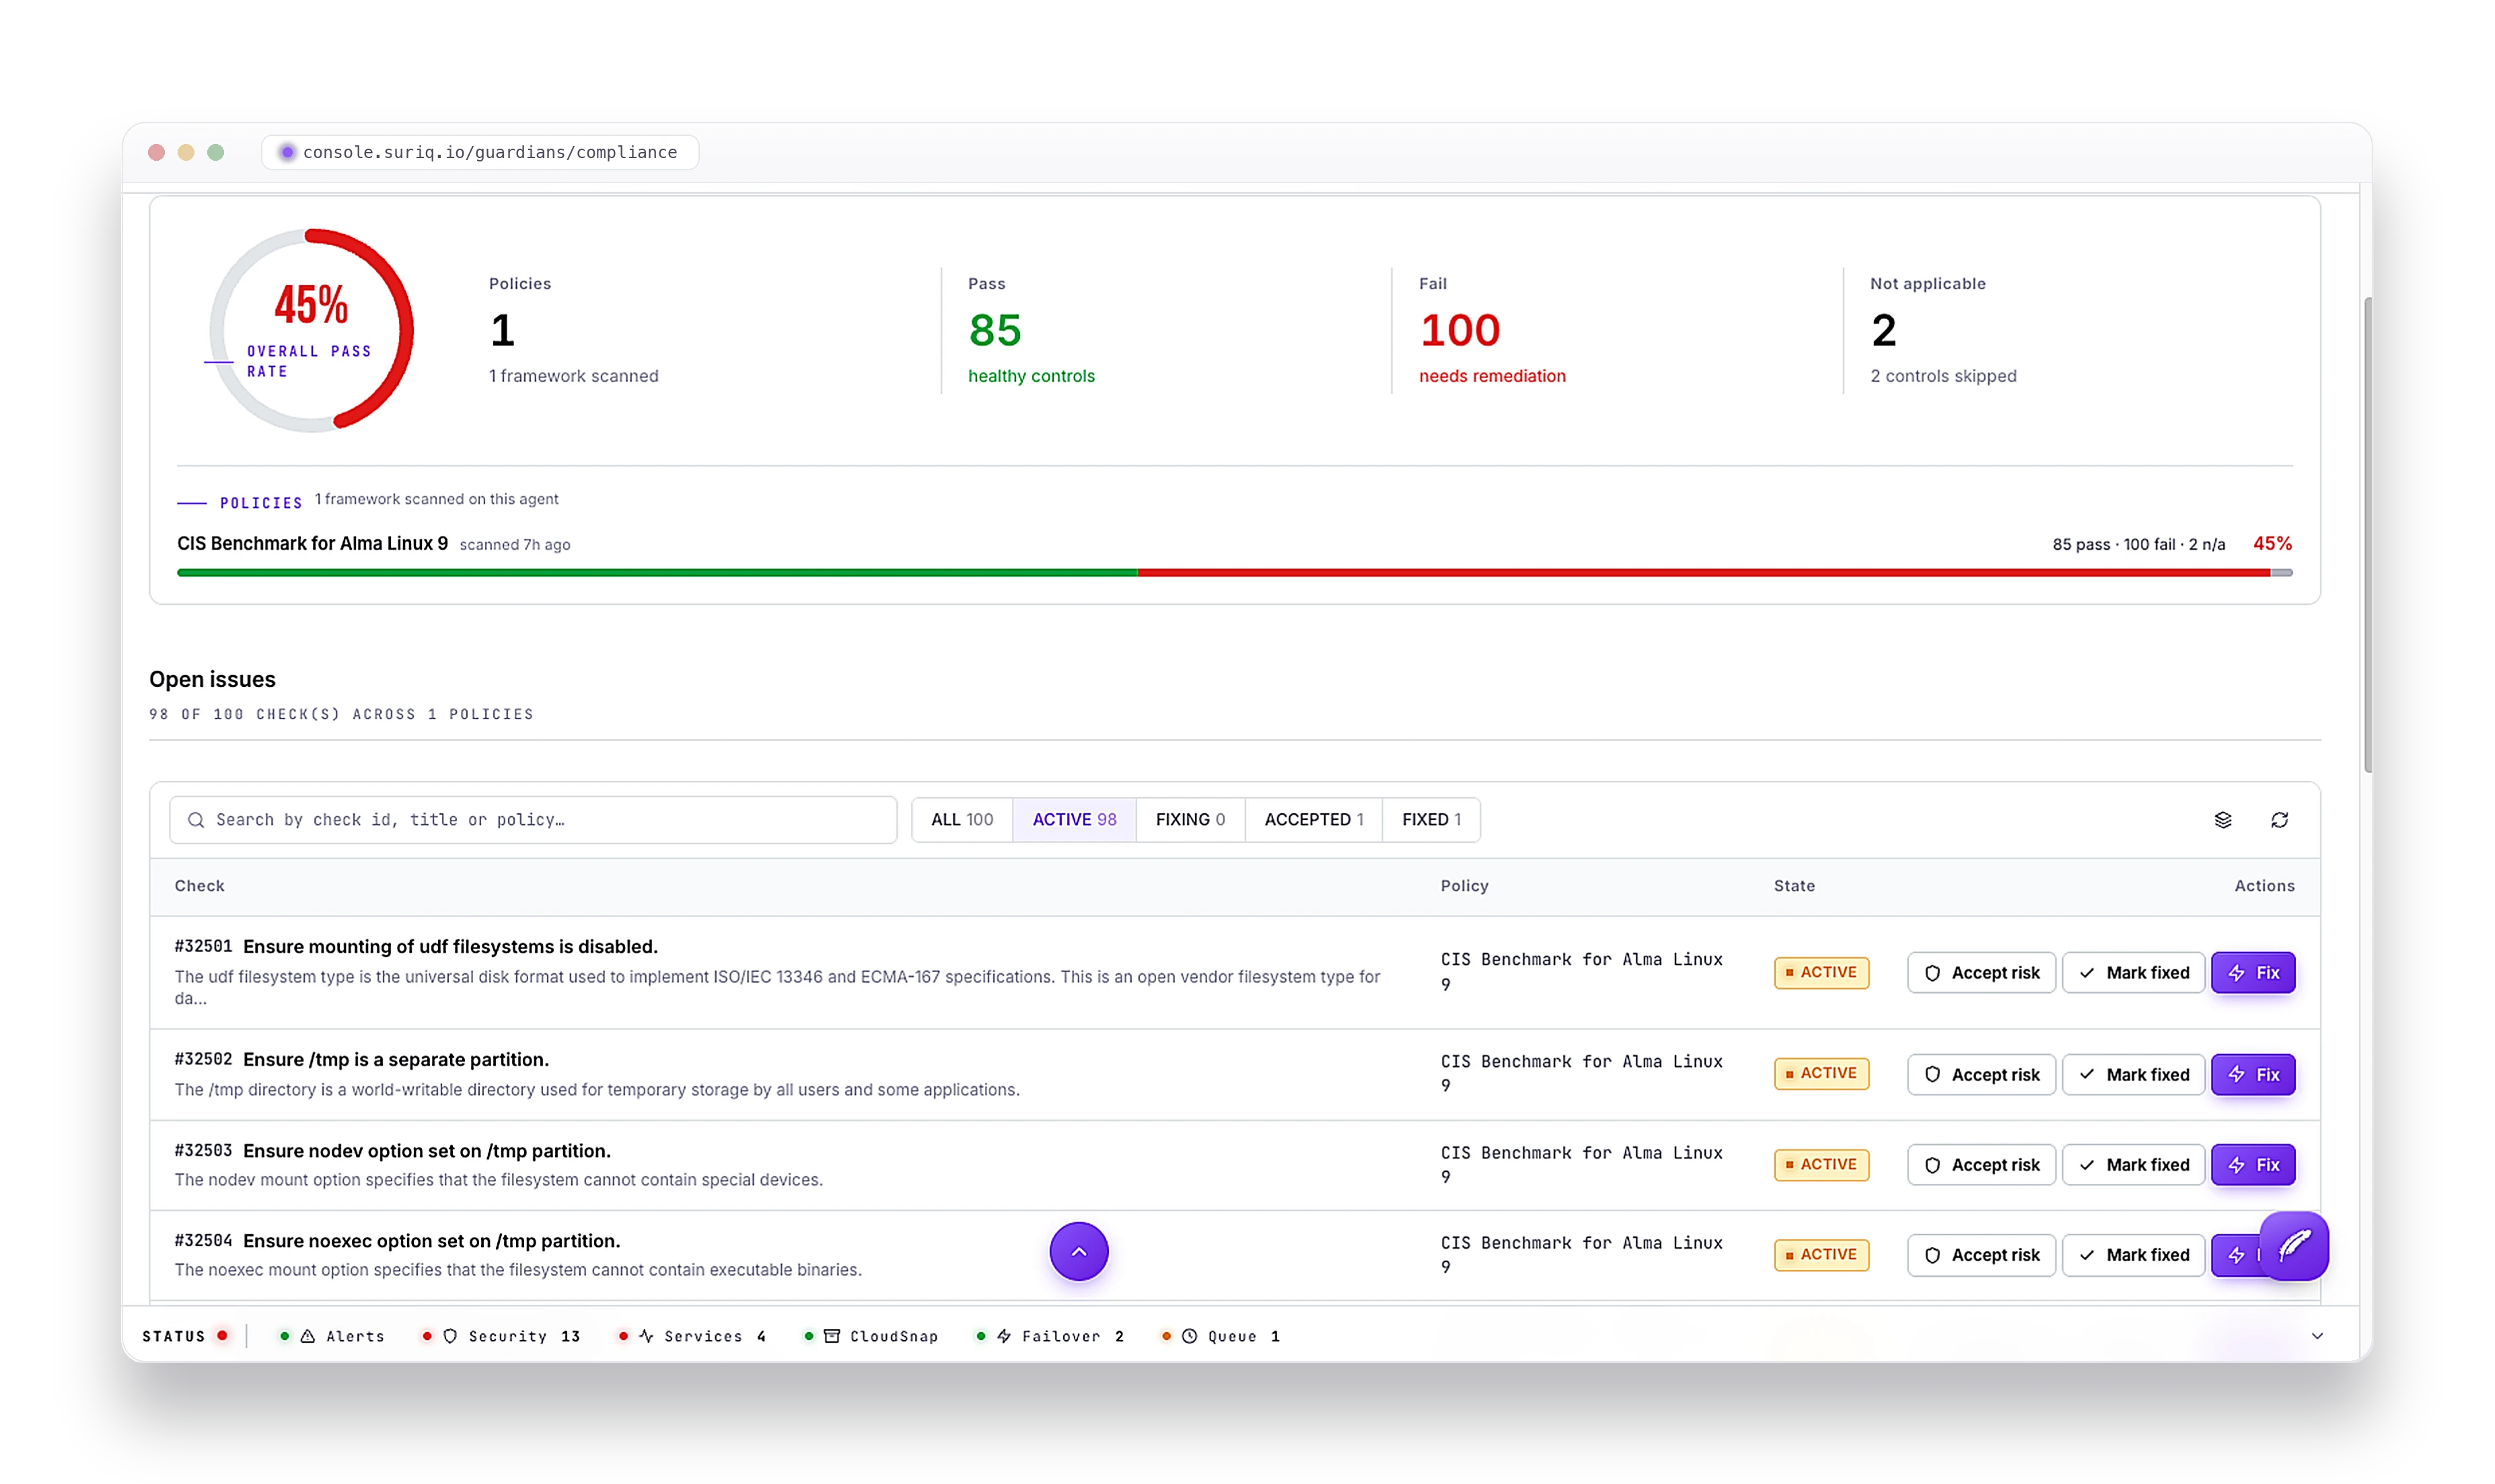Click the Policies 1 framework scanned stat
Image resolution: width=2495 pixels, height=1484 pixels.
pos(573,330)
